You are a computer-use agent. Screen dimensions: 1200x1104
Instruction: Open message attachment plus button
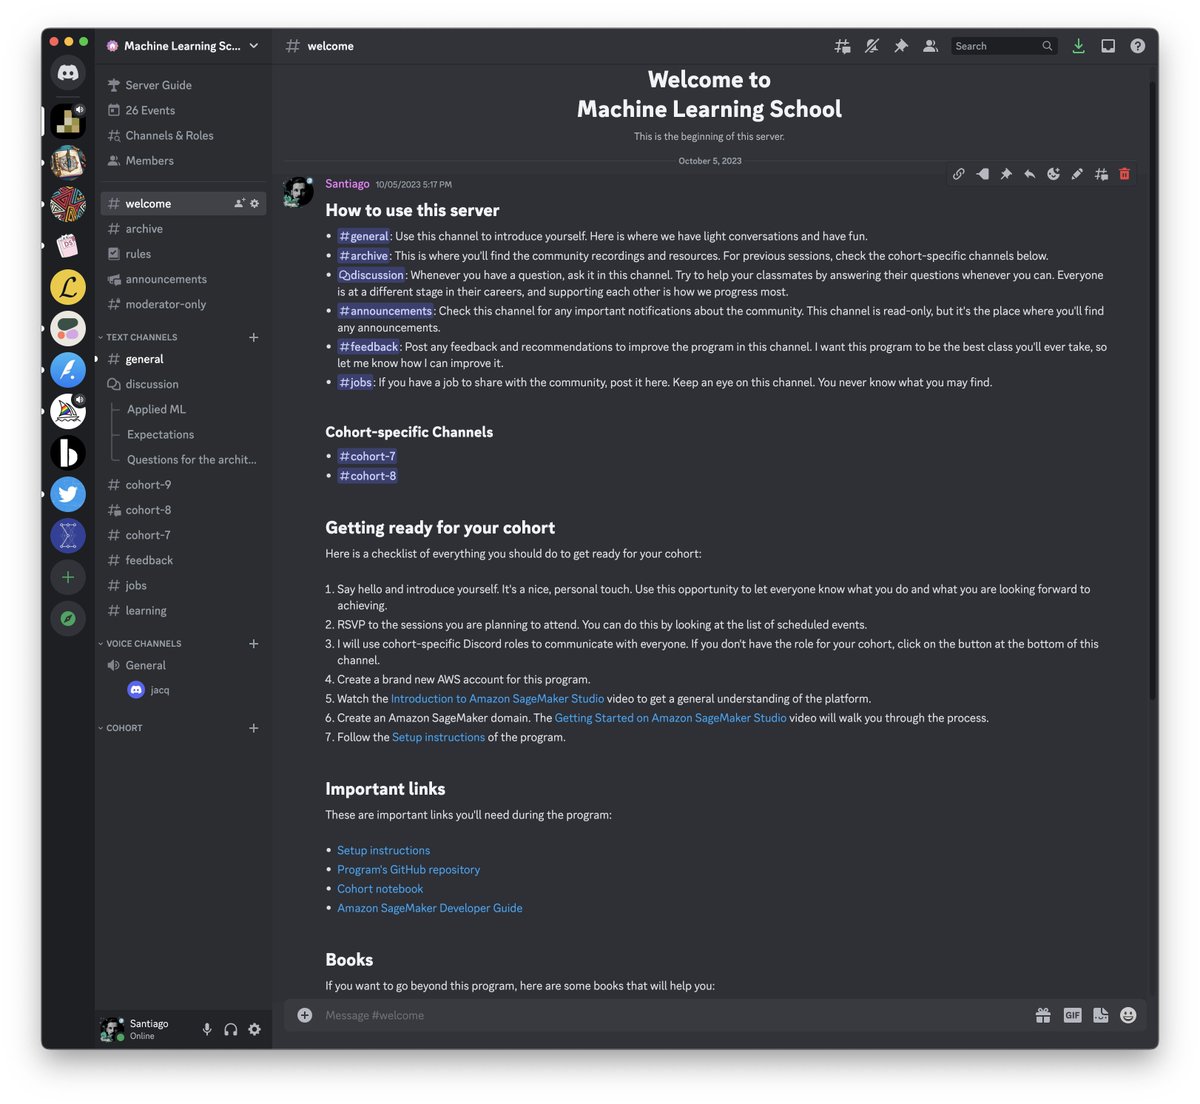pos(305,1015)
